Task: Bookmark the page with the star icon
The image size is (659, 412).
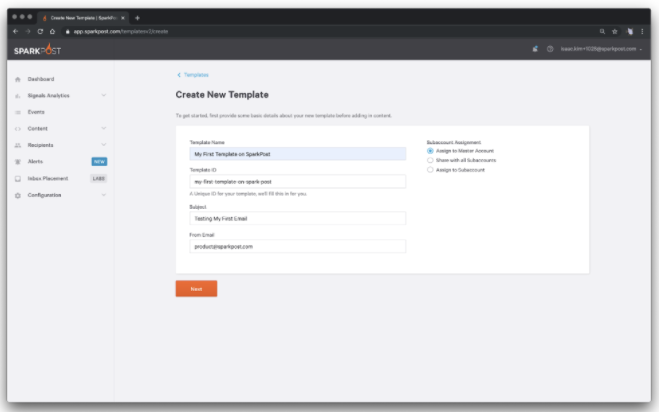Action: 614,31
